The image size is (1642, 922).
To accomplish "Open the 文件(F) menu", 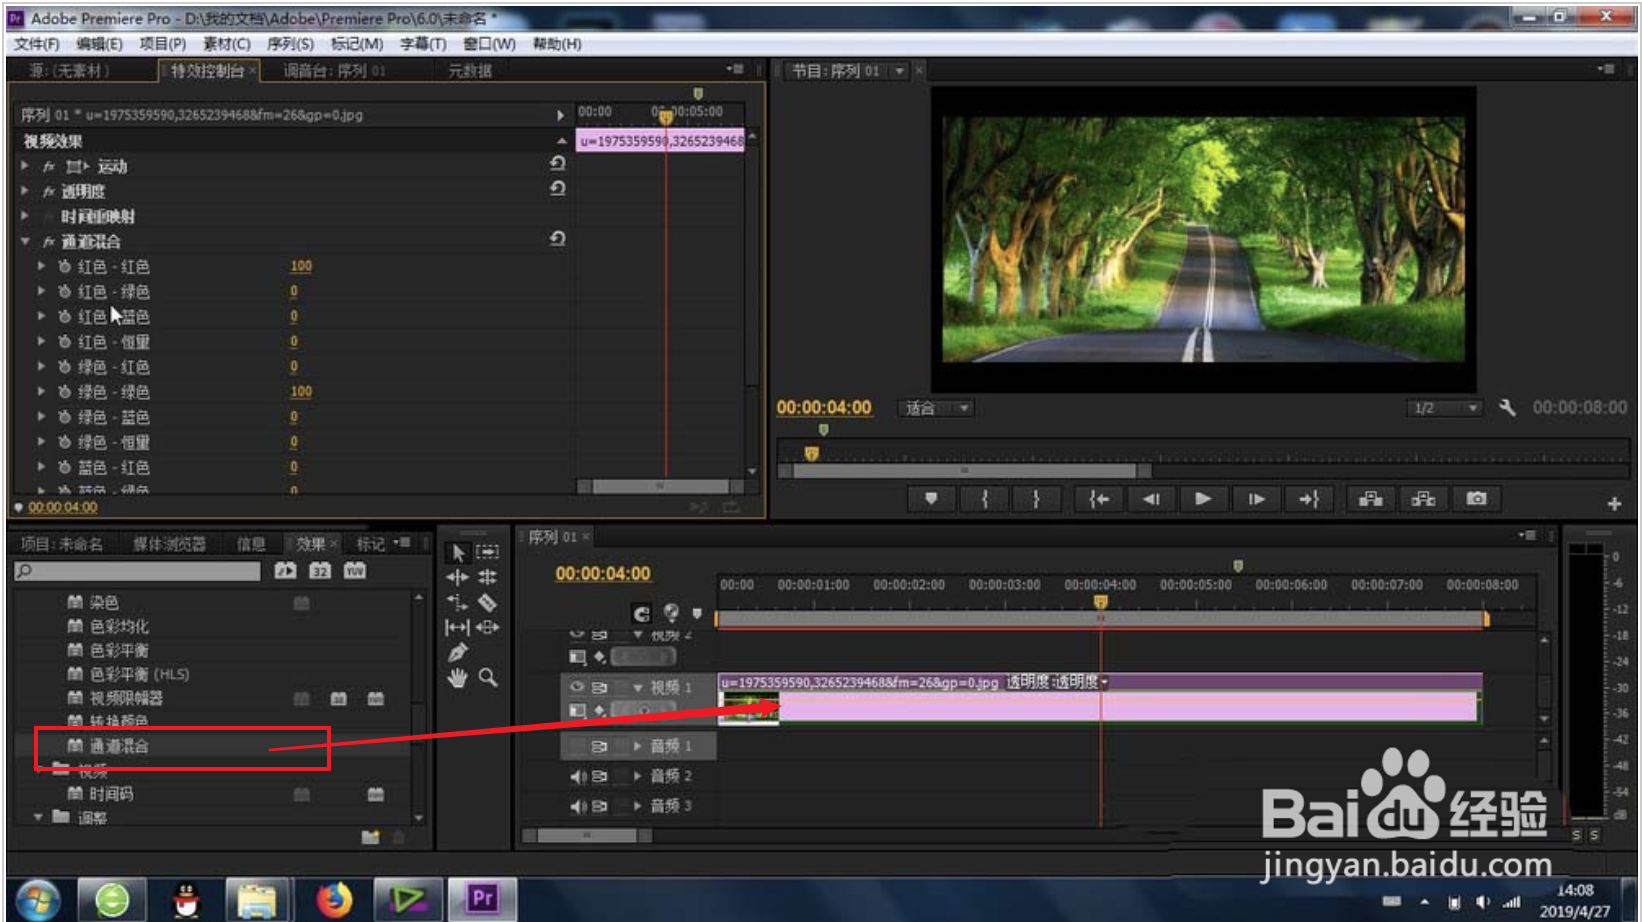I will pyautogui.click(x=37, y=44).
